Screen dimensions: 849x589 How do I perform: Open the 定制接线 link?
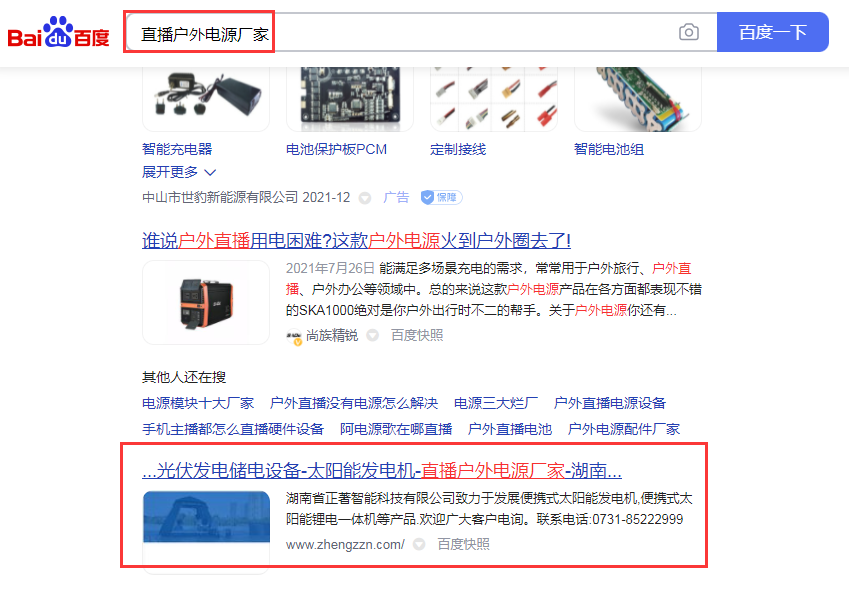coord(458,149)
